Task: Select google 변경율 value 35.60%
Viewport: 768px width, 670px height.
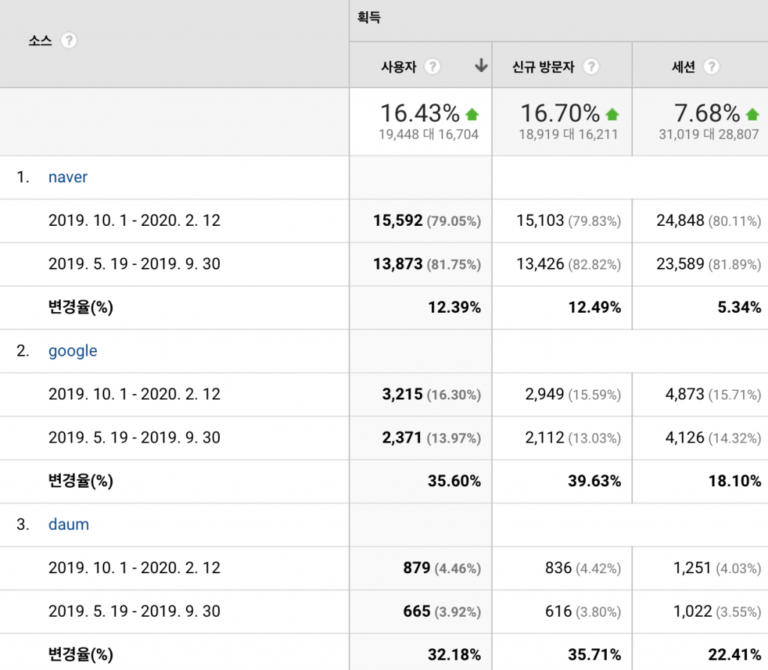Action: click(x=453, y=481)
